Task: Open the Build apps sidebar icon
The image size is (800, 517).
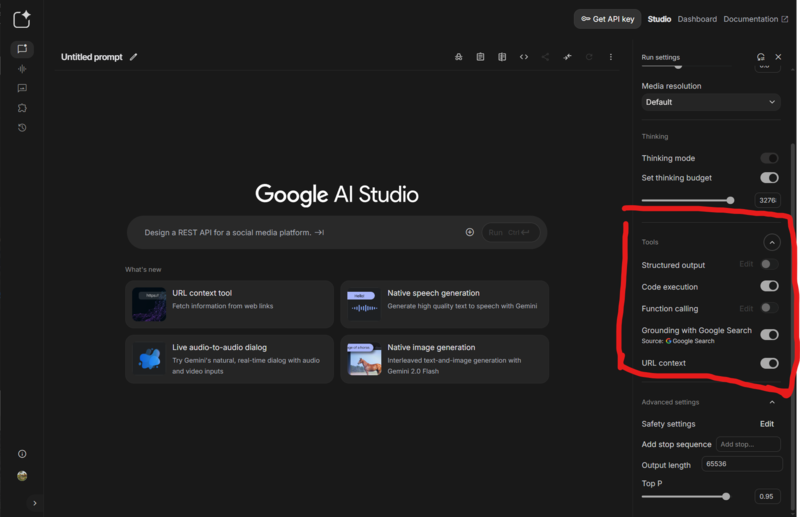Action: coord(22,108)
